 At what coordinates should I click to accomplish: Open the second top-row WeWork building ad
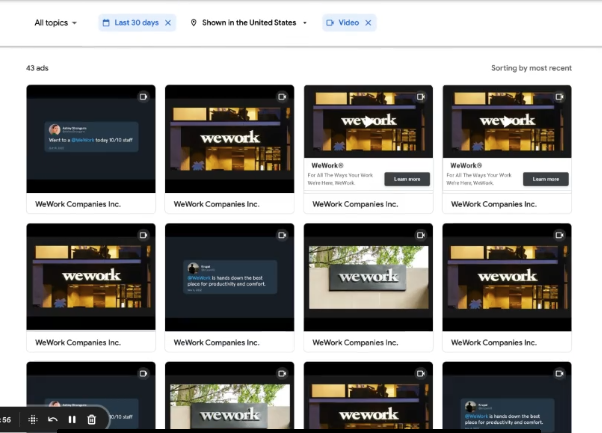tap(229, 138)
